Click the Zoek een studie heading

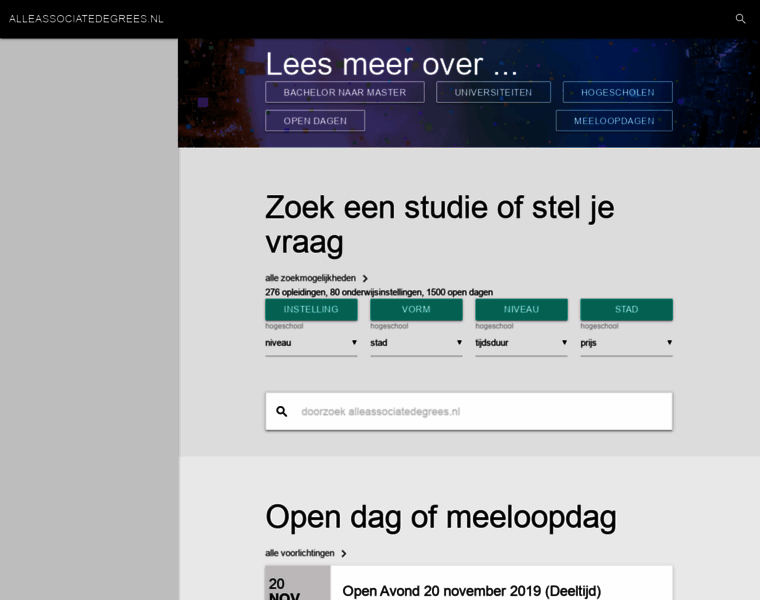[x=440, y=224]
